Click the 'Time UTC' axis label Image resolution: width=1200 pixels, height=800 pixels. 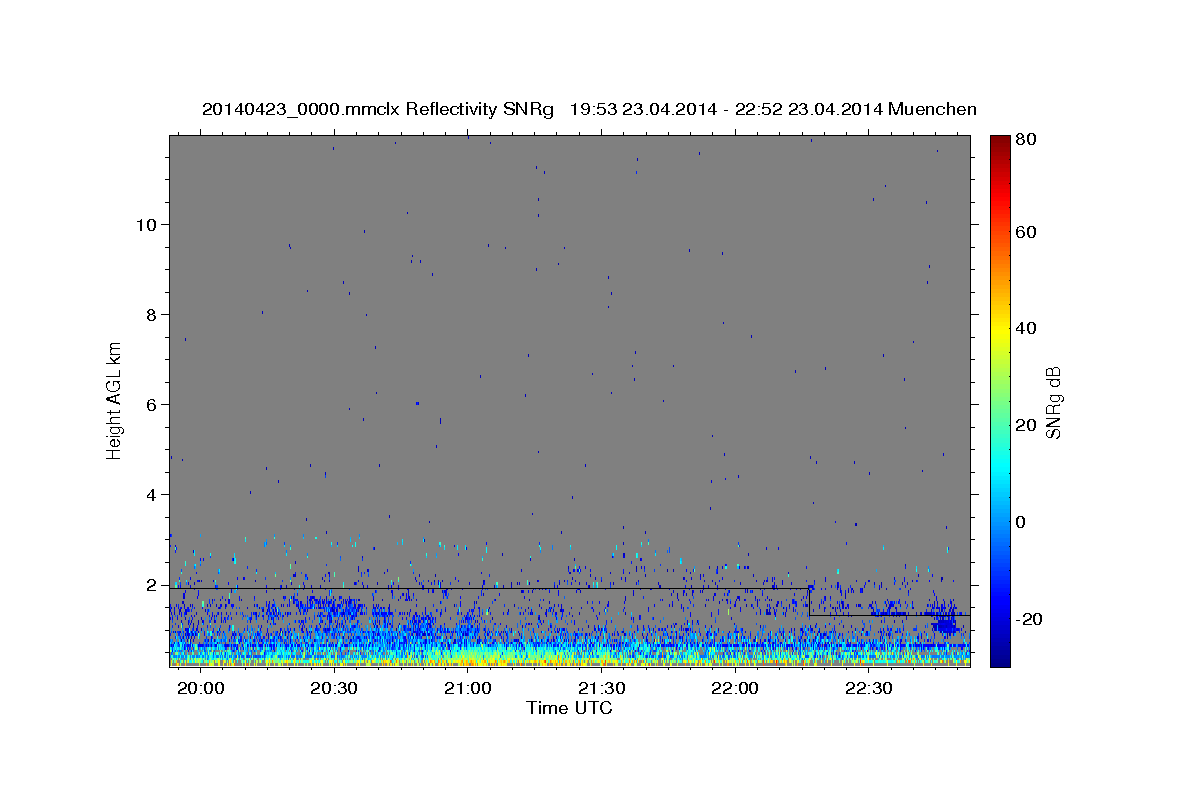[569, 708]
